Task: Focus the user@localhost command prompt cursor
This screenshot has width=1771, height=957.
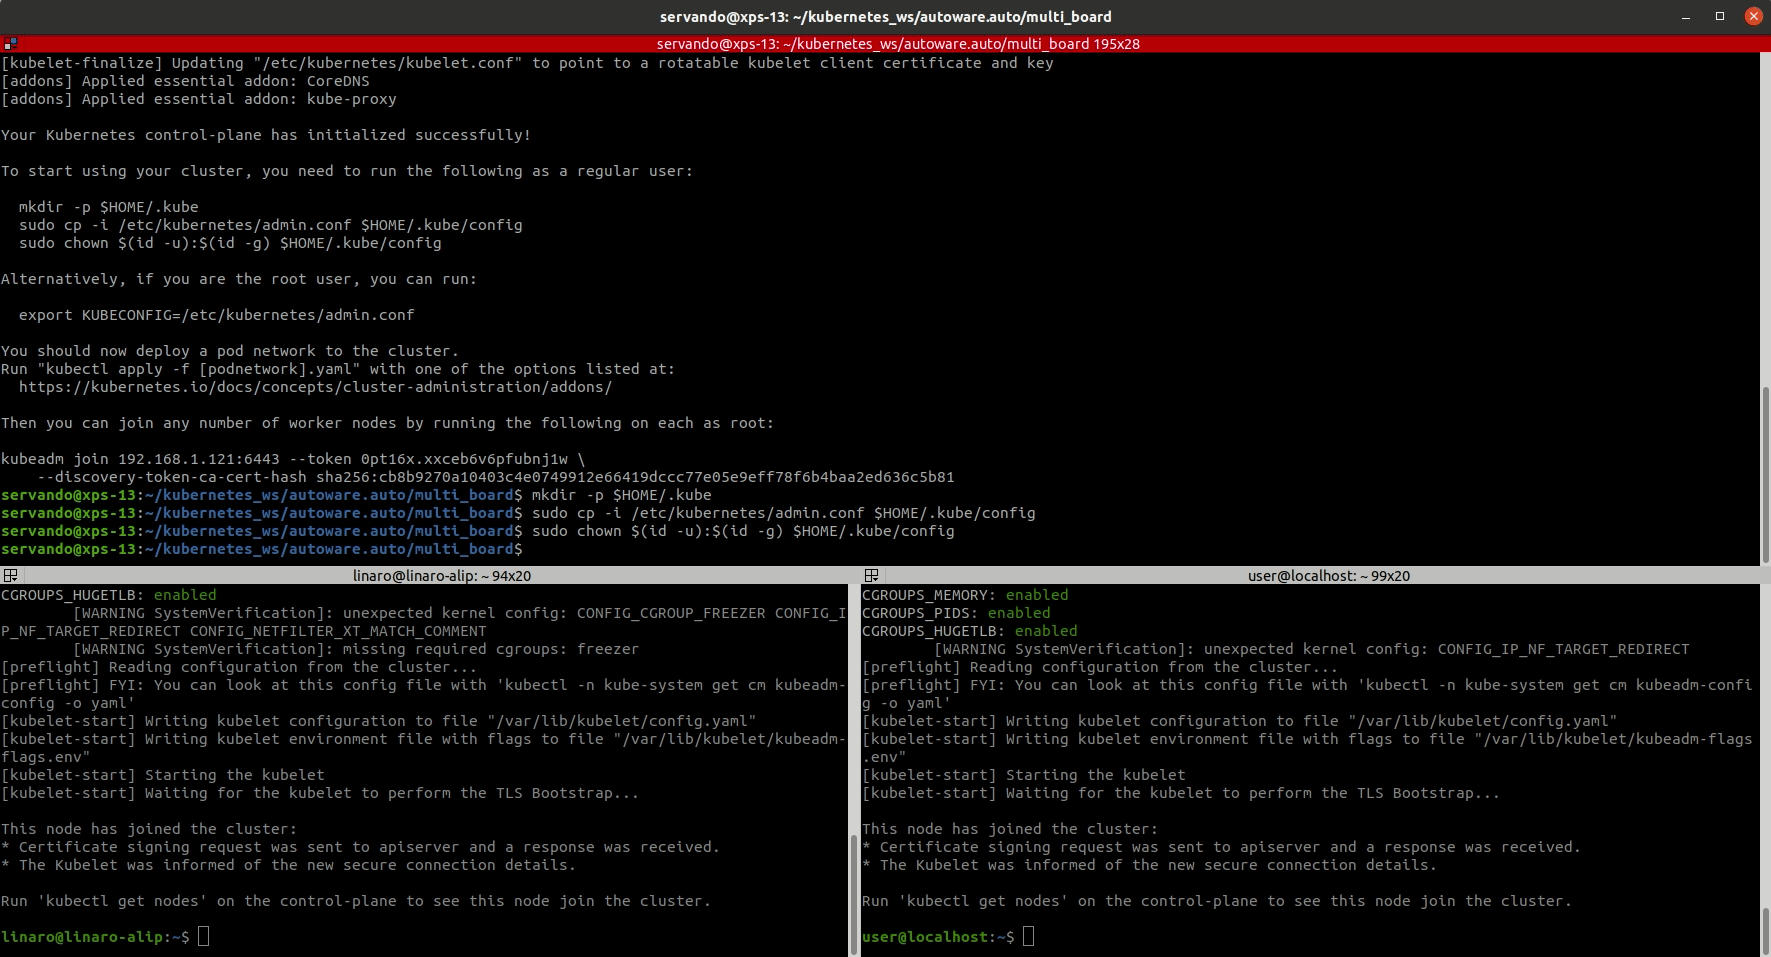Action: [1028, 937]
